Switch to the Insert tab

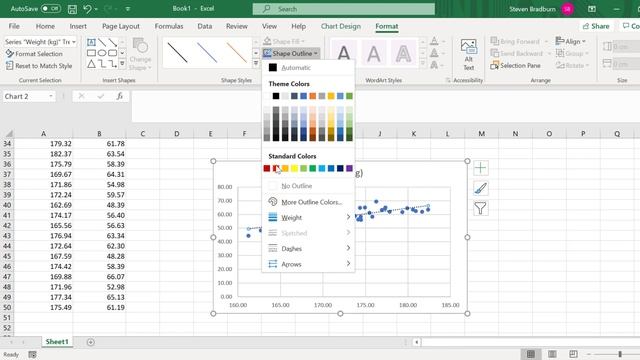(78, 26)
